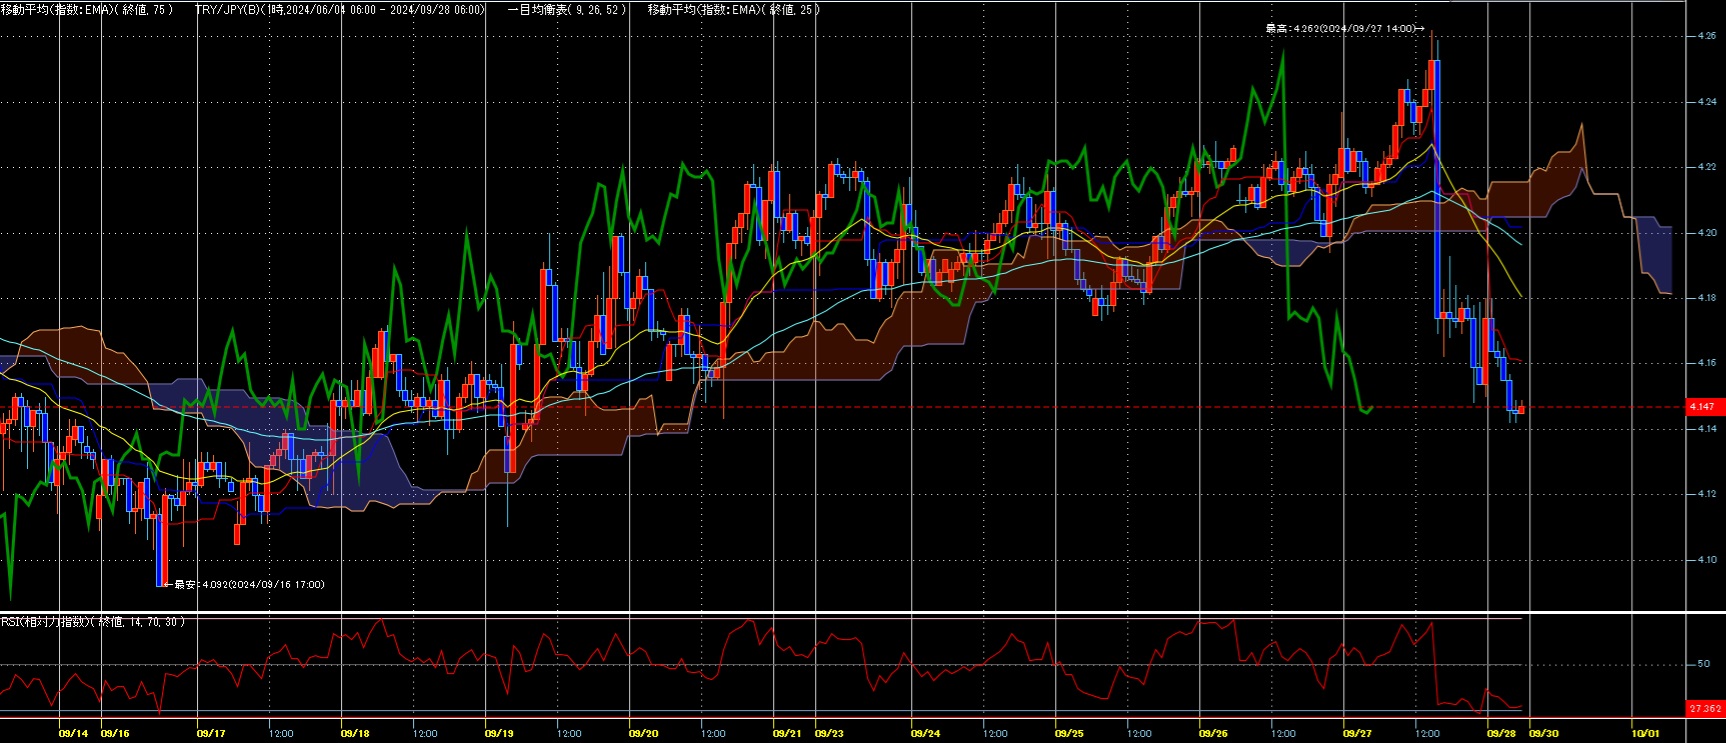Click the 09/23 date label on time axis

tap(829, 733)
